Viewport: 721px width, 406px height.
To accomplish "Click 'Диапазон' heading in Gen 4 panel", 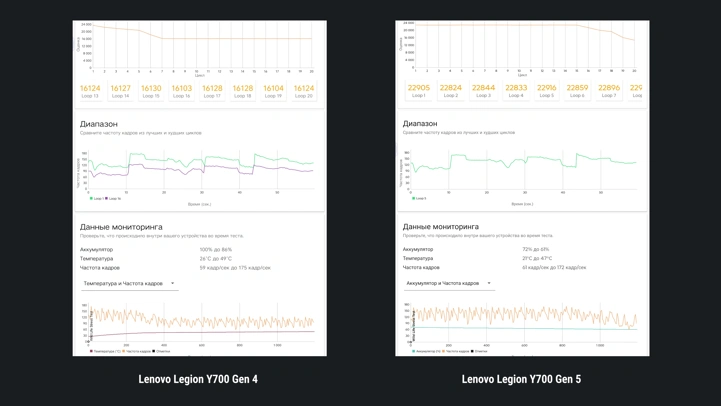I will (99, 124).
